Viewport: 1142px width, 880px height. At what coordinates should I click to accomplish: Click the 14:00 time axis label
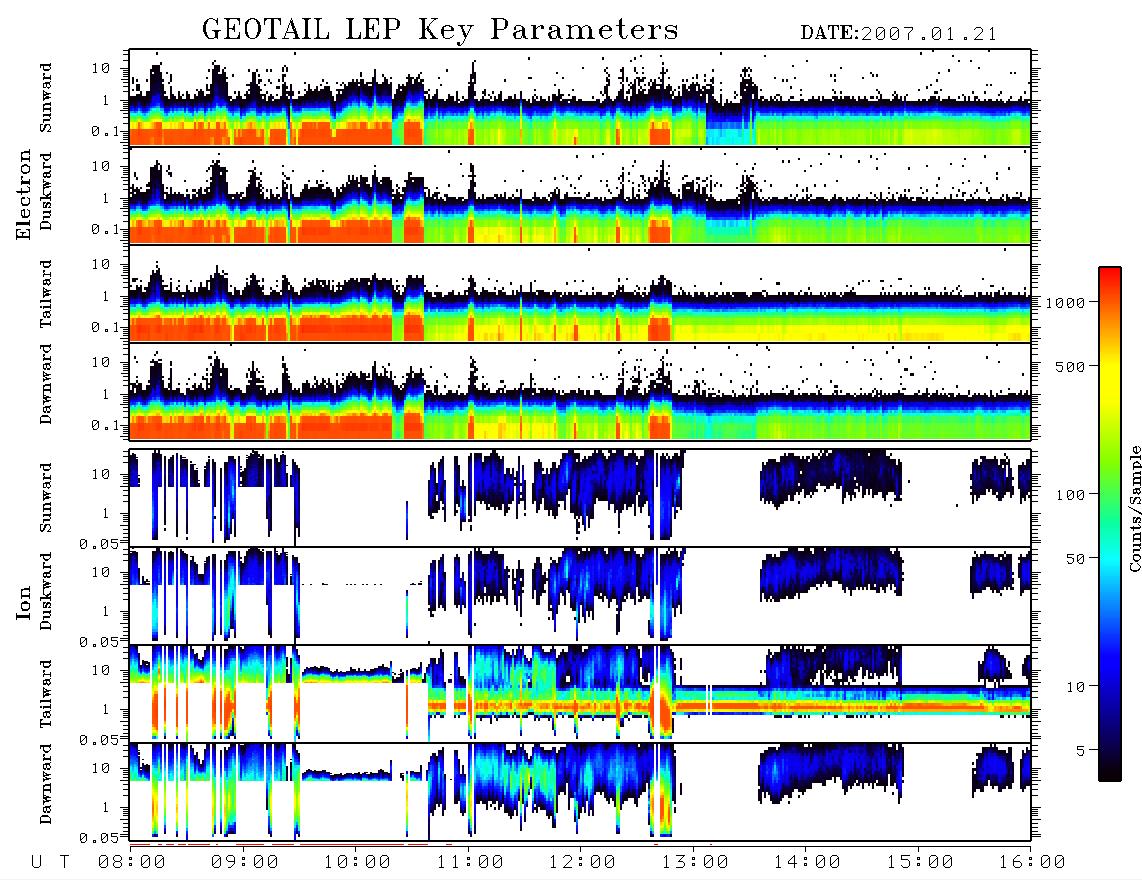point(807,863)
